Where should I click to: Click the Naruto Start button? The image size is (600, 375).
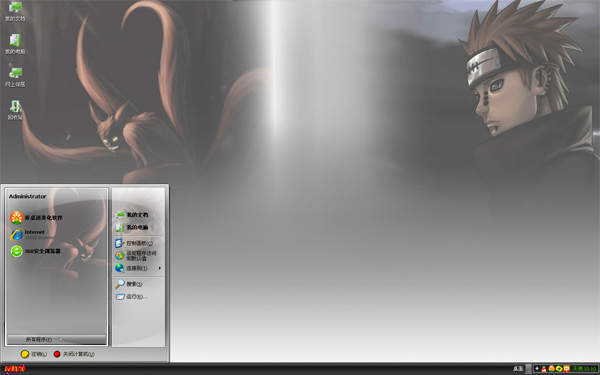click(15, 369)
